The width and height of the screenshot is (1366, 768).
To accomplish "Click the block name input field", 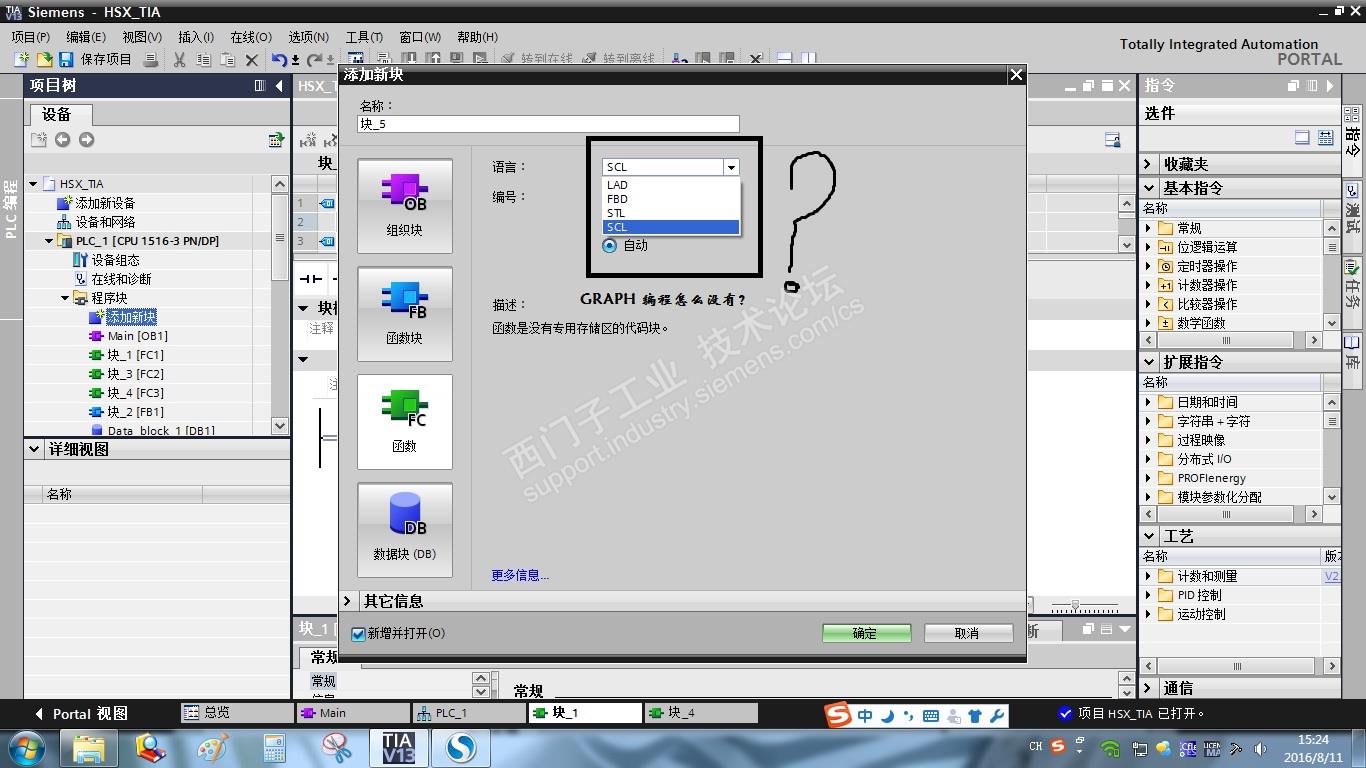I will tap(549, 124).
